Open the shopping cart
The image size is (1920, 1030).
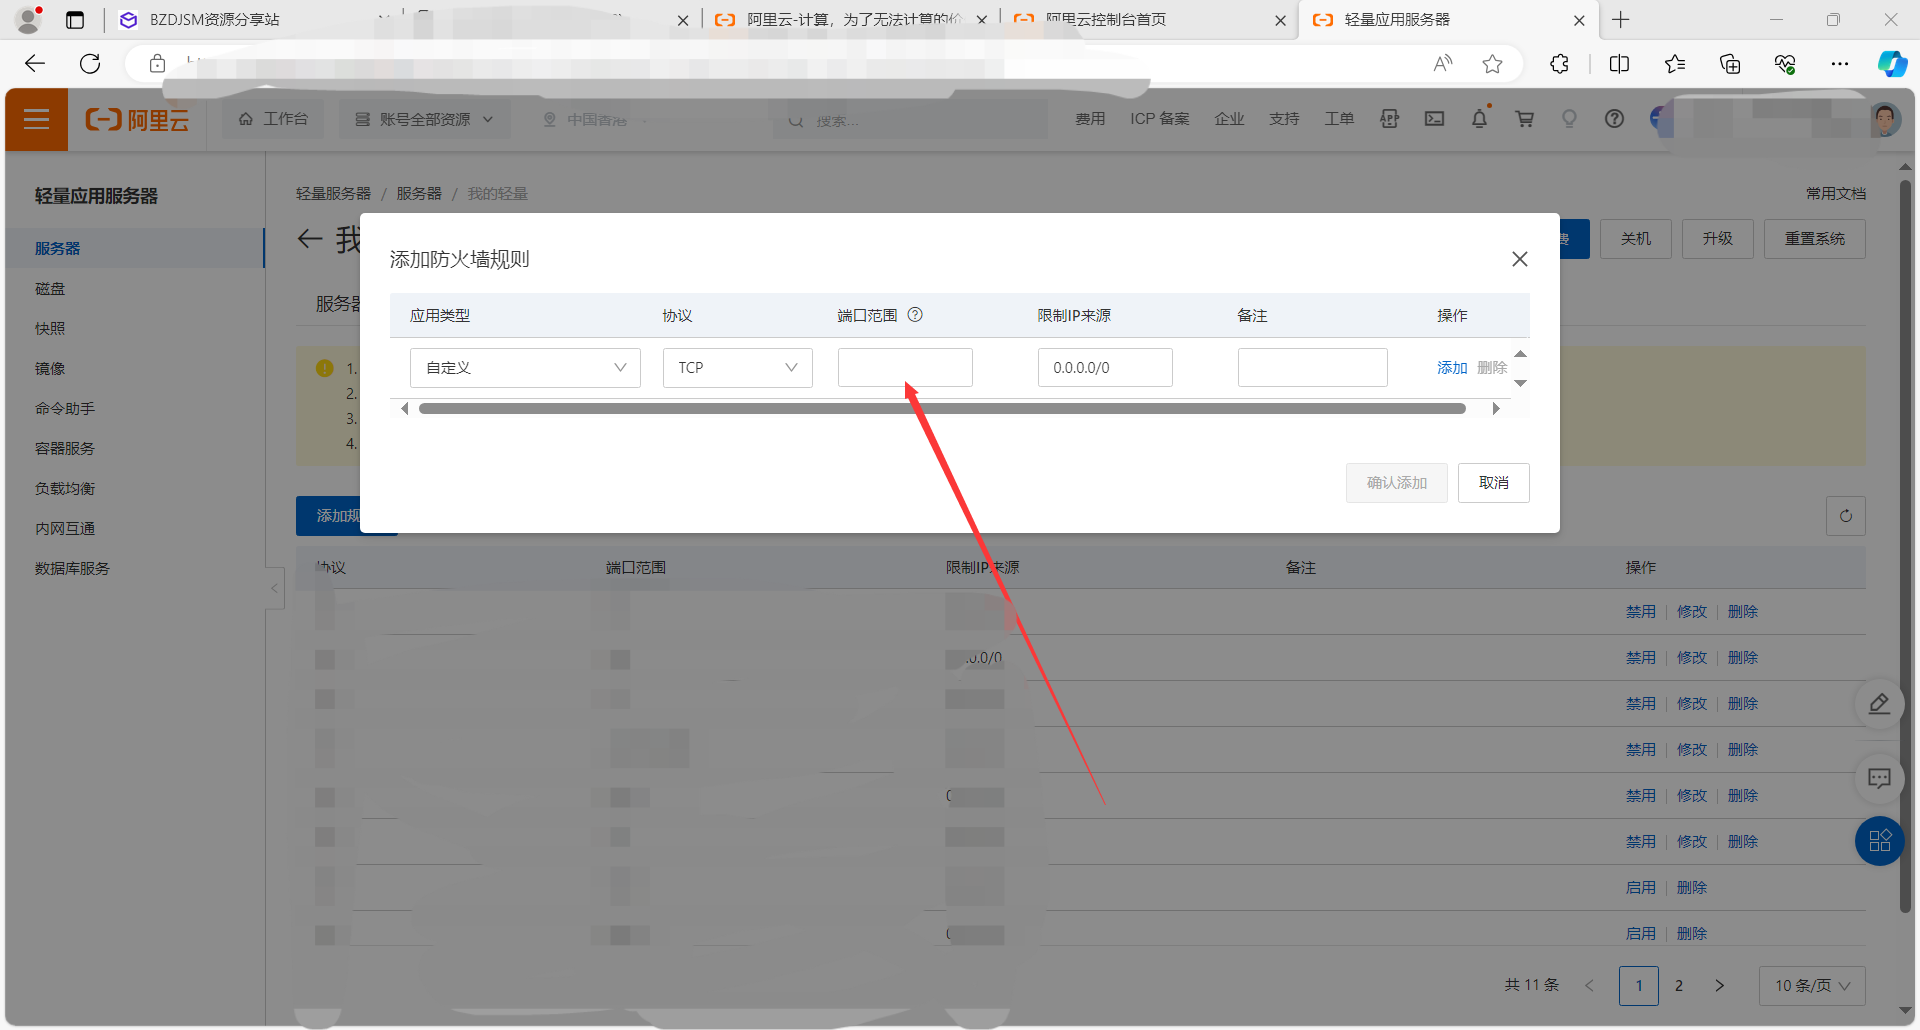click(1525, 119)
